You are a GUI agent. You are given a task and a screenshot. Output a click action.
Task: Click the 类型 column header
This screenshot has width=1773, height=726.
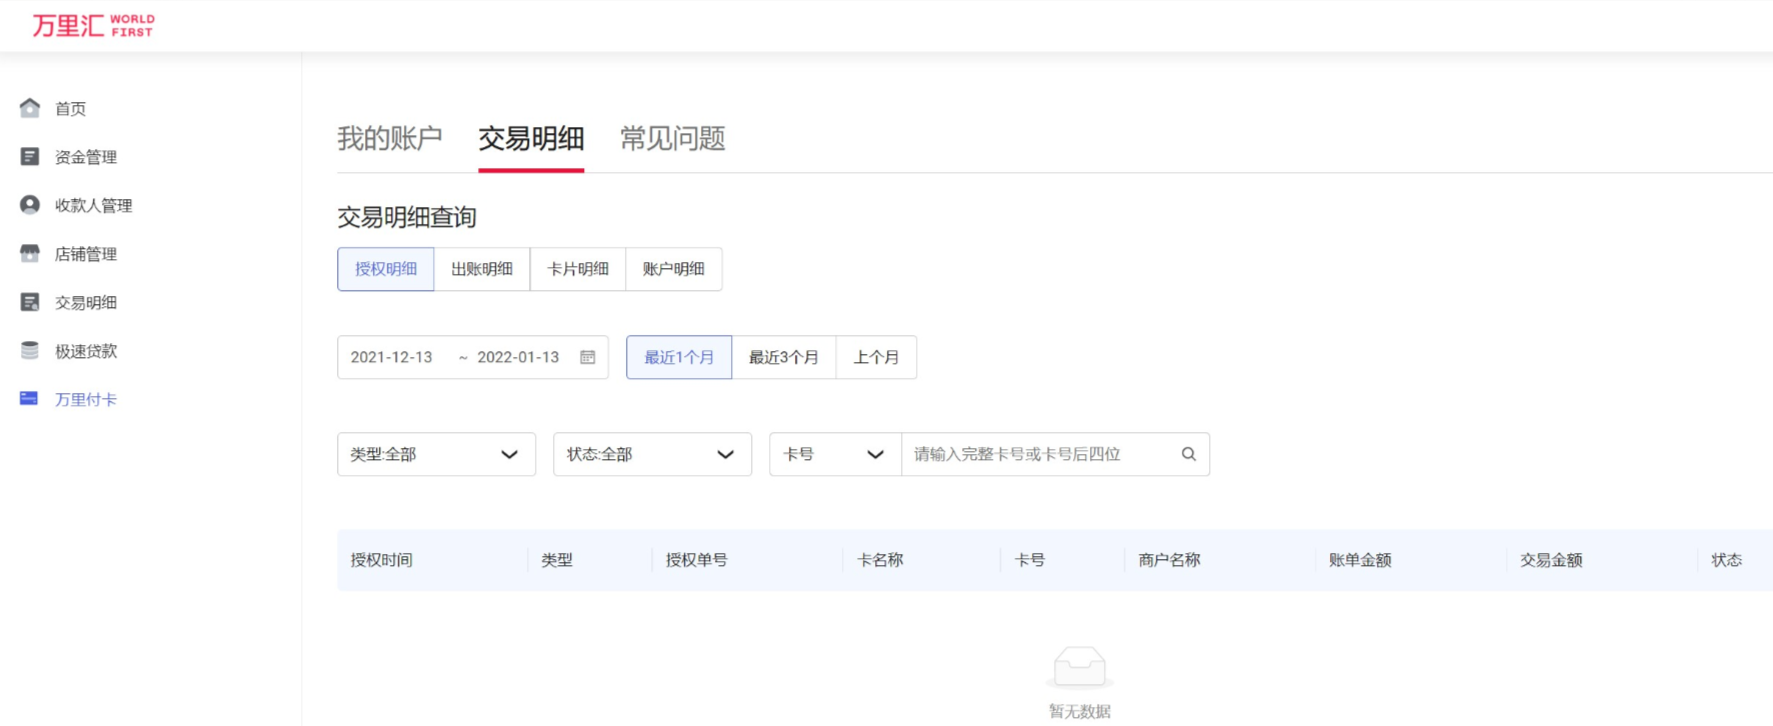pos(557,560)
